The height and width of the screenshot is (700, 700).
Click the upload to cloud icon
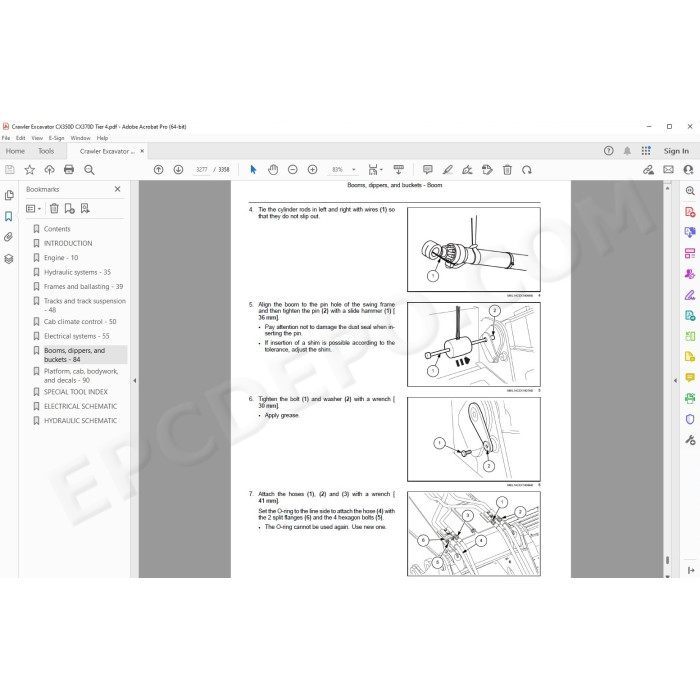point(49,170)
